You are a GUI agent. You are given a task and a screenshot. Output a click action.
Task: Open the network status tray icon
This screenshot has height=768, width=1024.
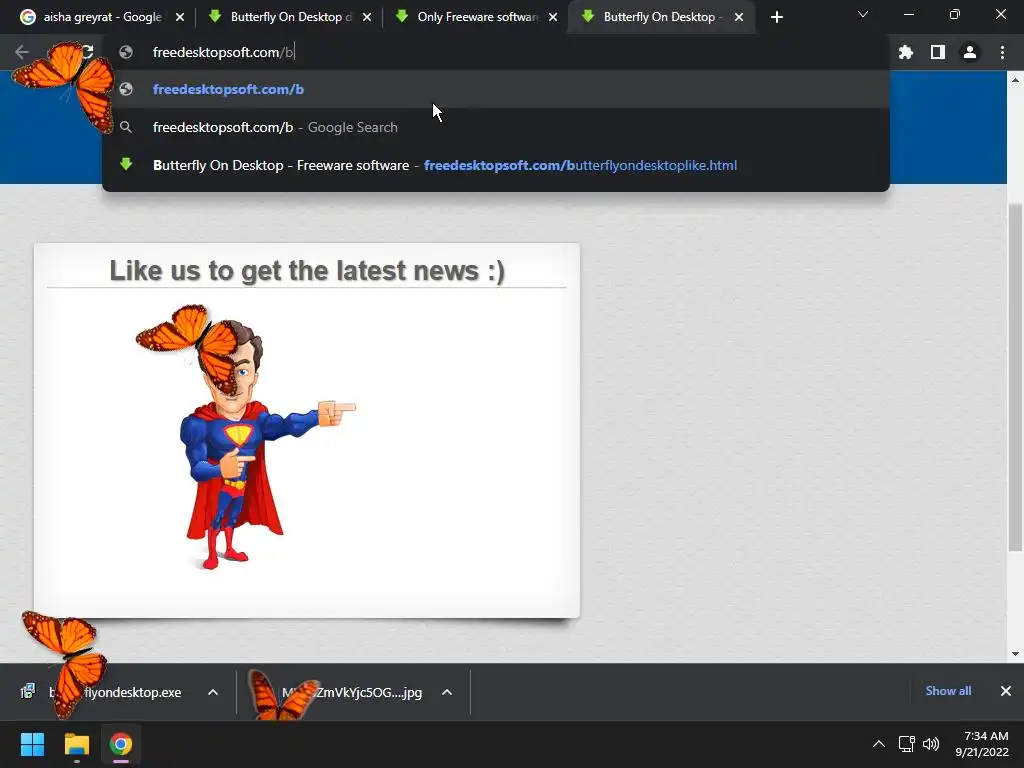906,744
